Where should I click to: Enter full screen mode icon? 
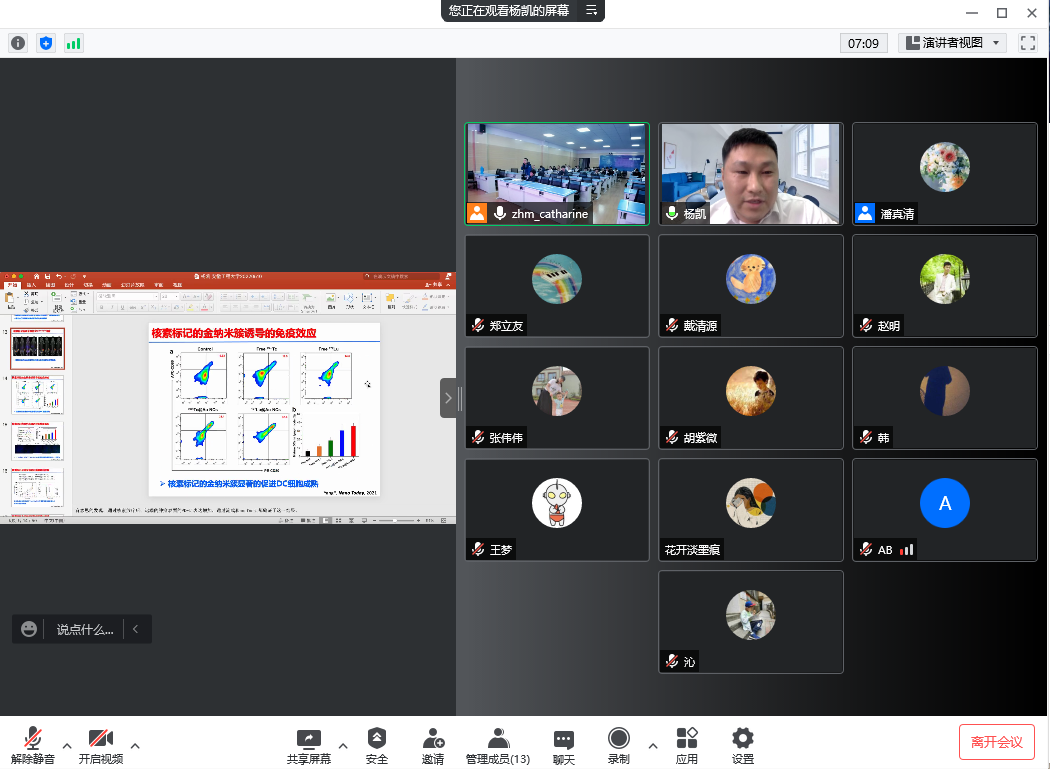[x=1028, y=43]
